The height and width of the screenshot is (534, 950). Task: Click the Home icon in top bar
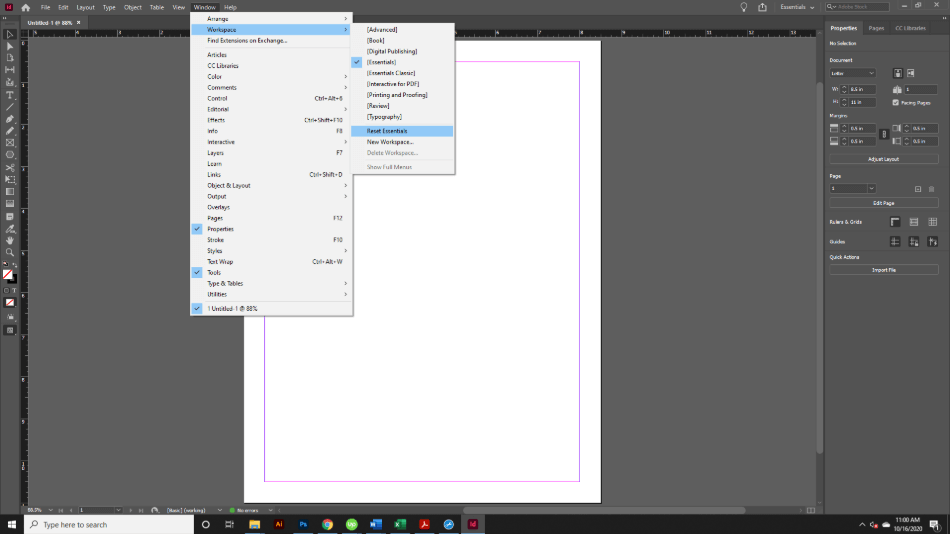click(25, 7)
